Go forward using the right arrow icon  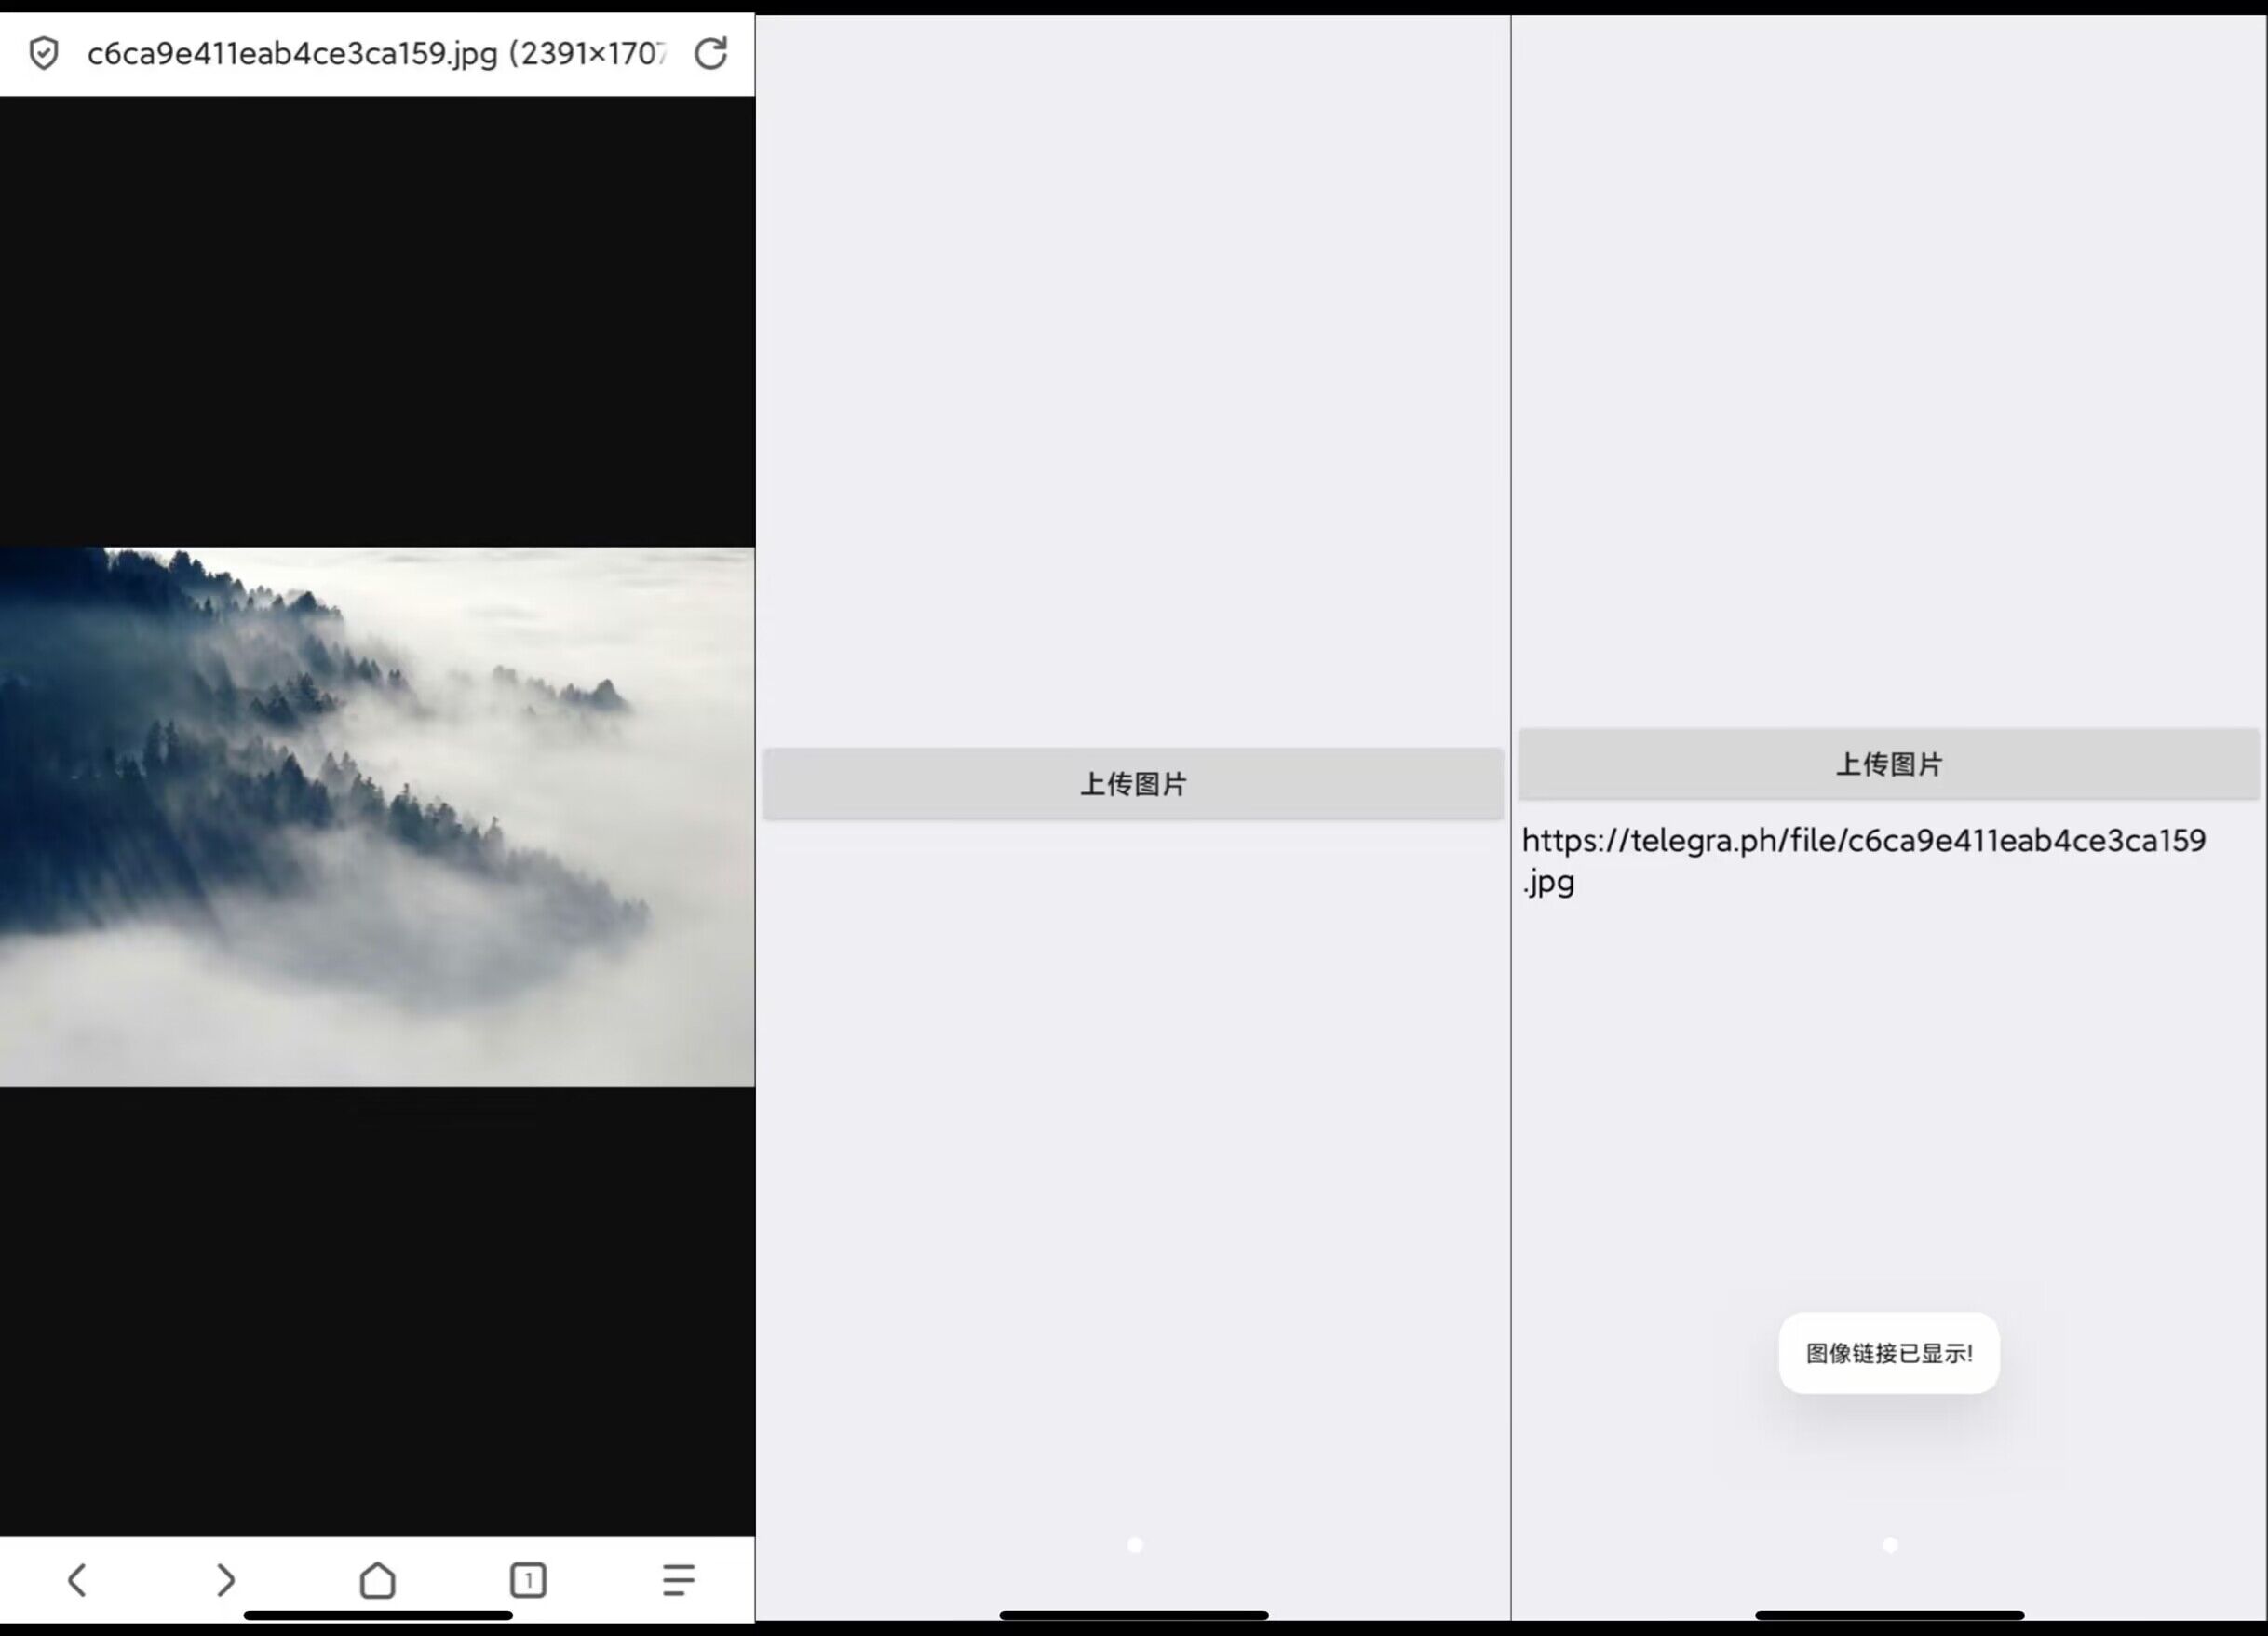coord(226,1580)
